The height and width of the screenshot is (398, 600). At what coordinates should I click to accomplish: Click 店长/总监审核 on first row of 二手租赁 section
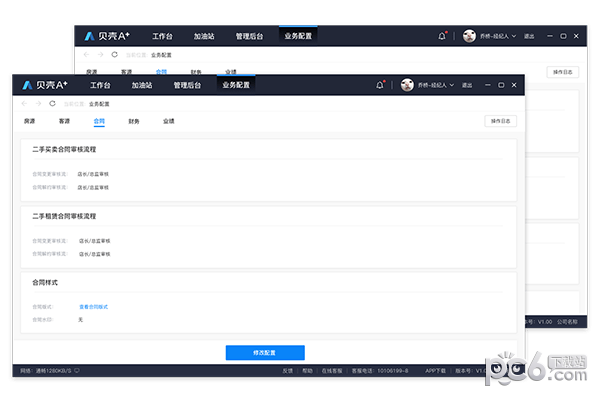pos(95,241)
